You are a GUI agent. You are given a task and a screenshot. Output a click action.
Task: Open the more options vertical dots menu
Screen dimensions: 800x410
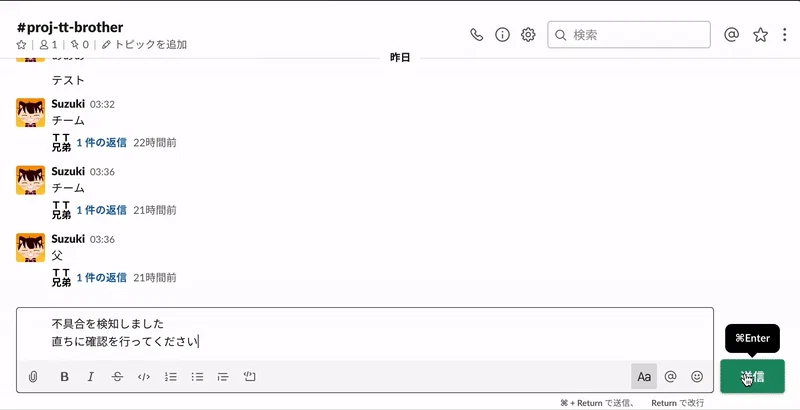[785, 35]
